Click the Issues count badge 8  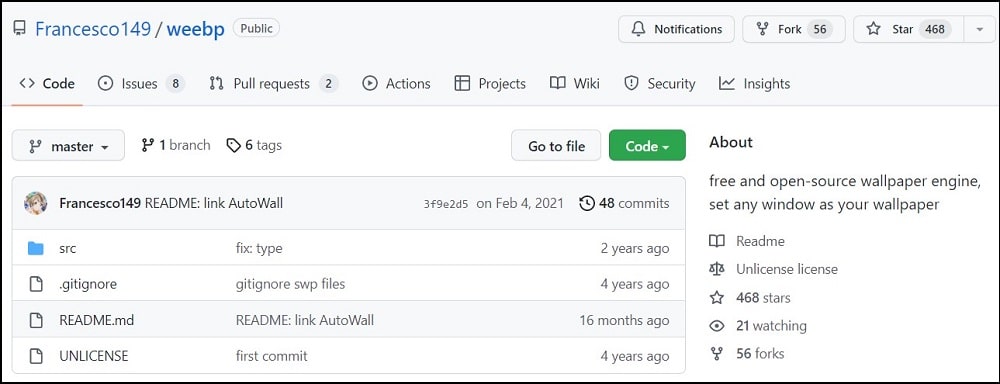175,84
